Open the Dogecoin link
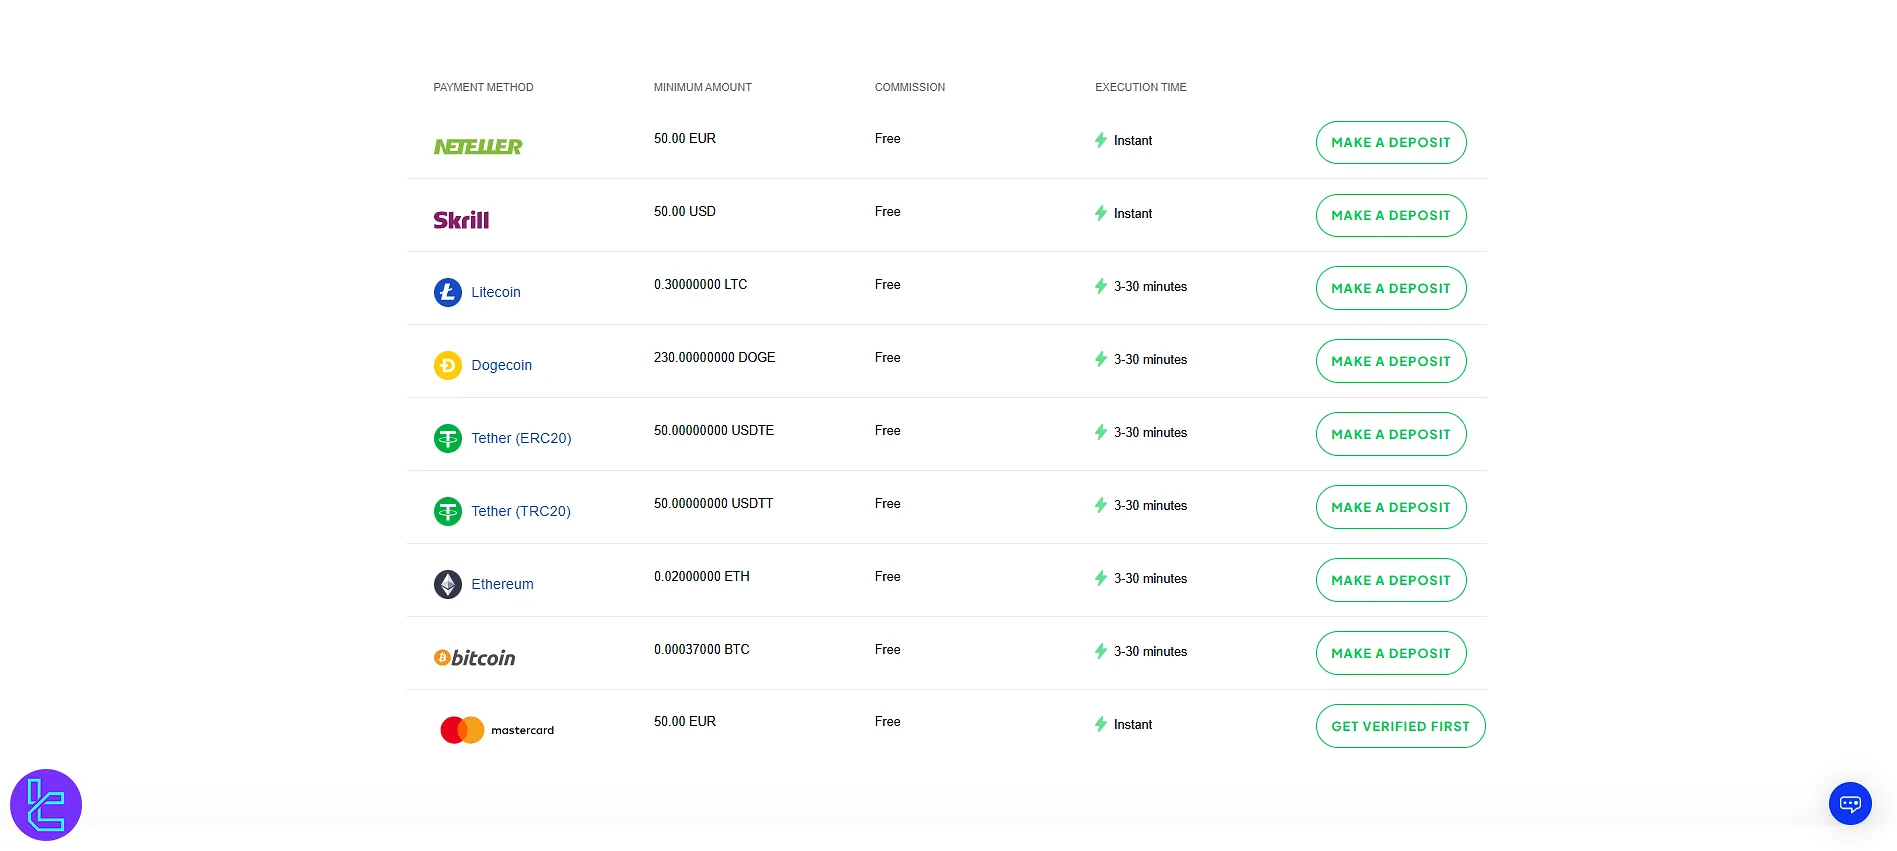 pos(501,365)
